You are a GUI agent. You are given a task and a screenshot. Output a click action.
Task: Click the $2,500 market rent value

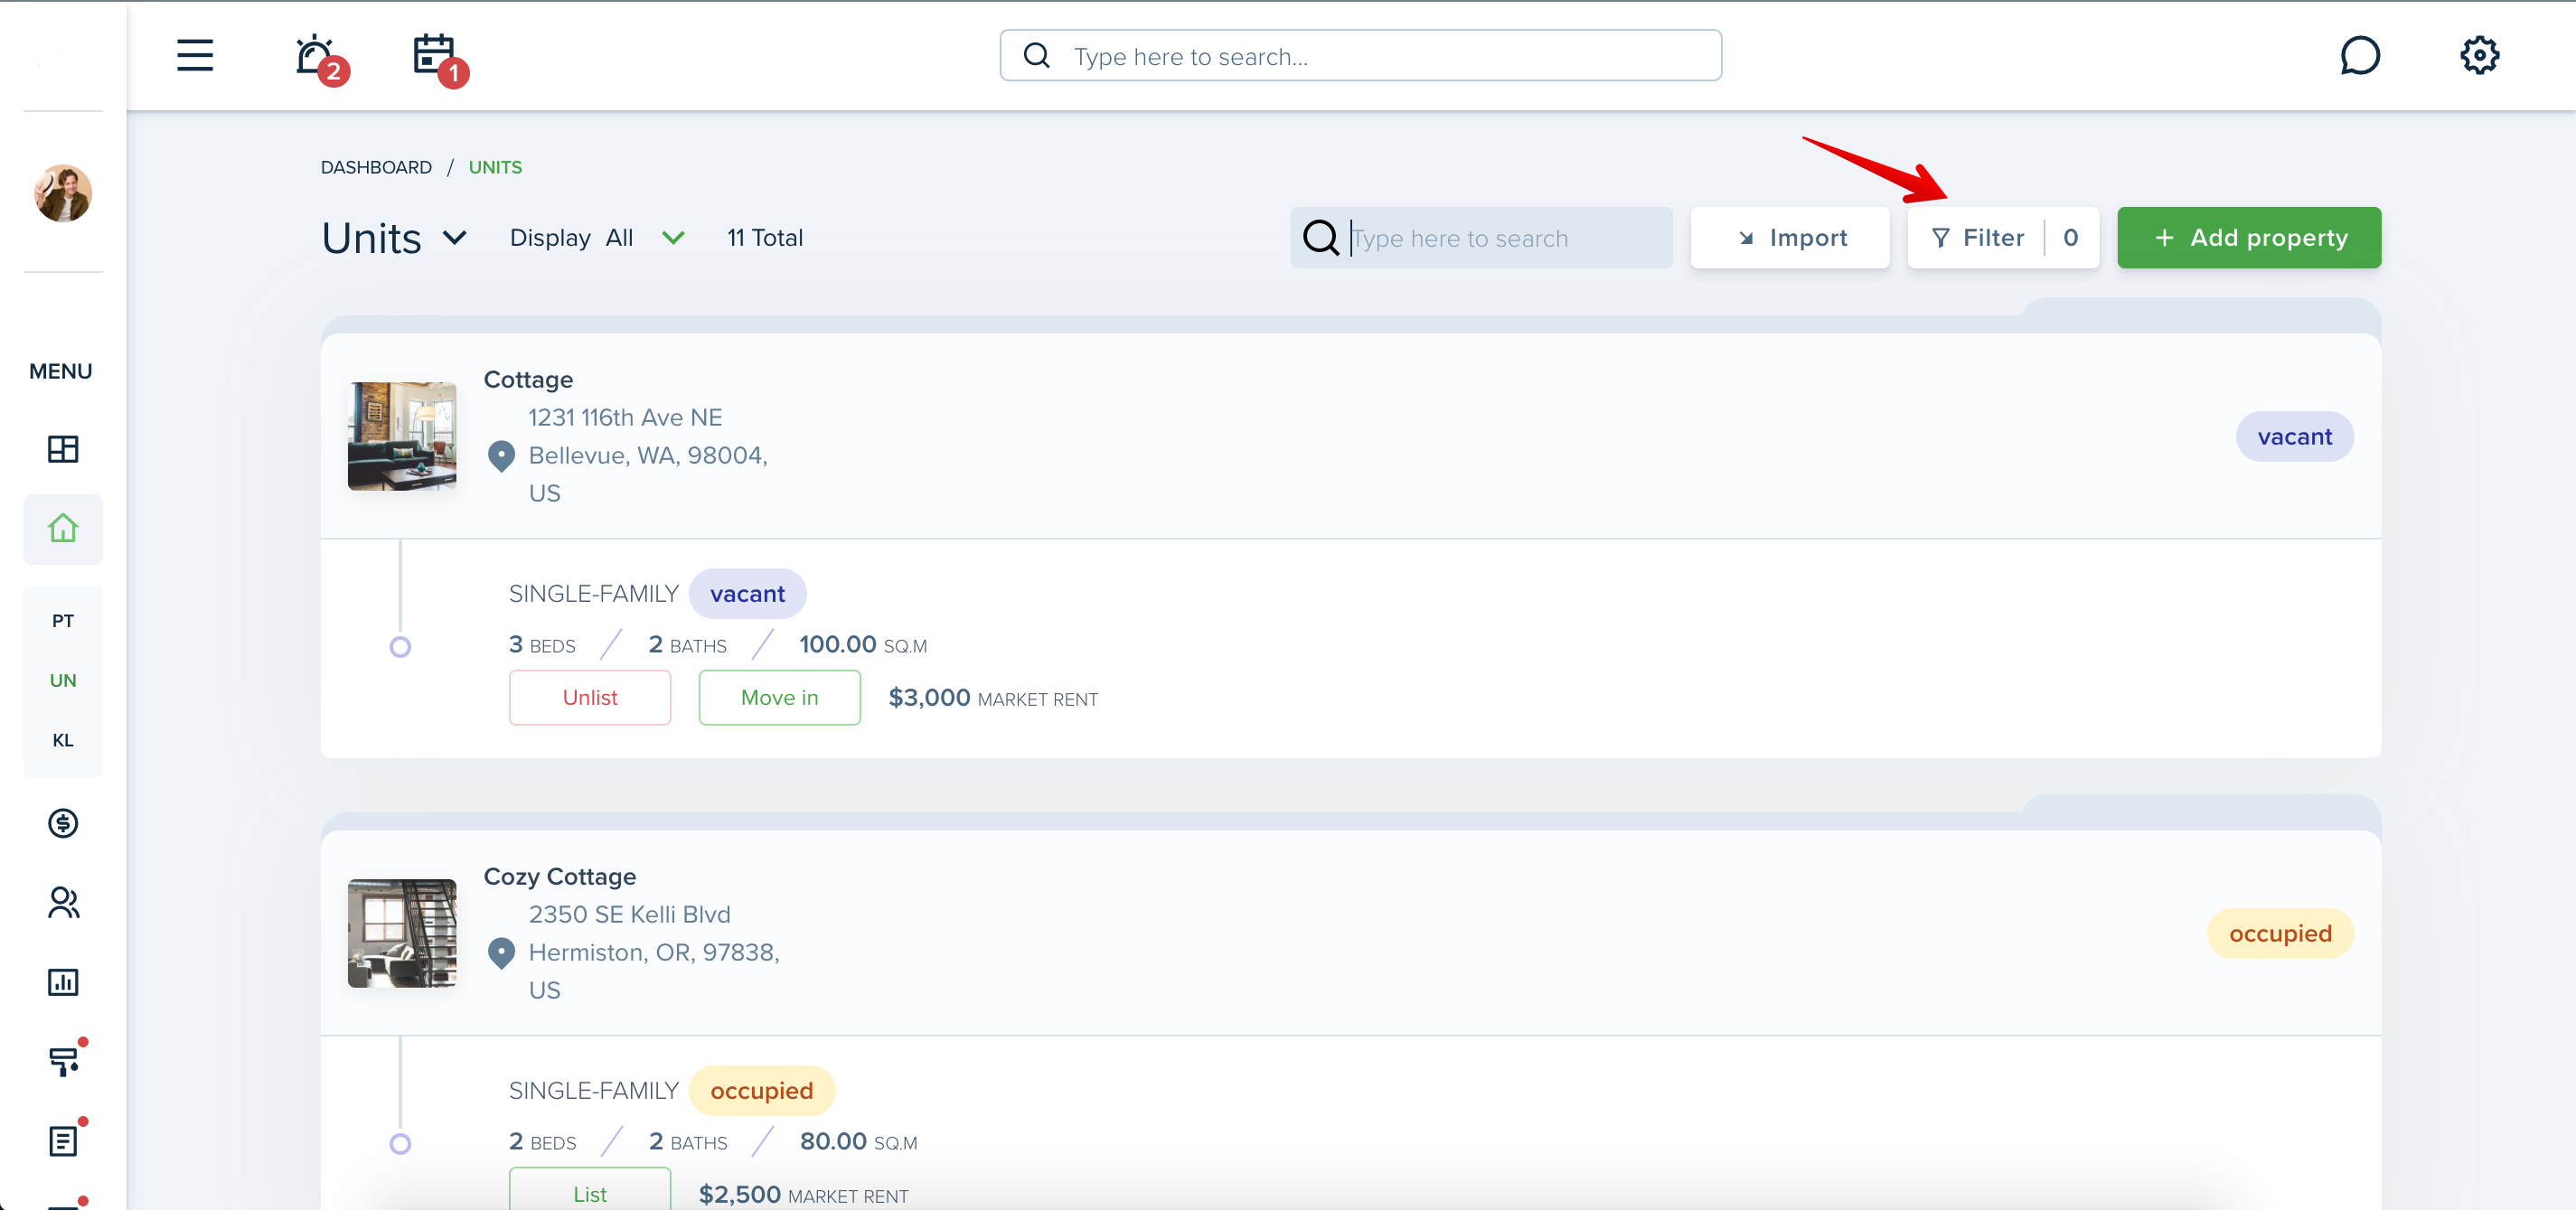click(740, 1194)
